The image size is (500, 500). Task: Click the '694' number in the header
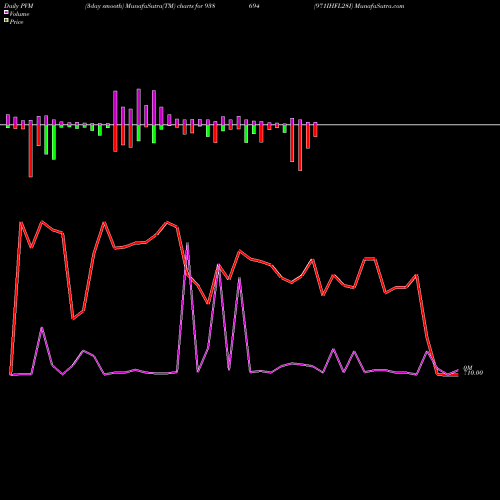[x=254, y=6]
